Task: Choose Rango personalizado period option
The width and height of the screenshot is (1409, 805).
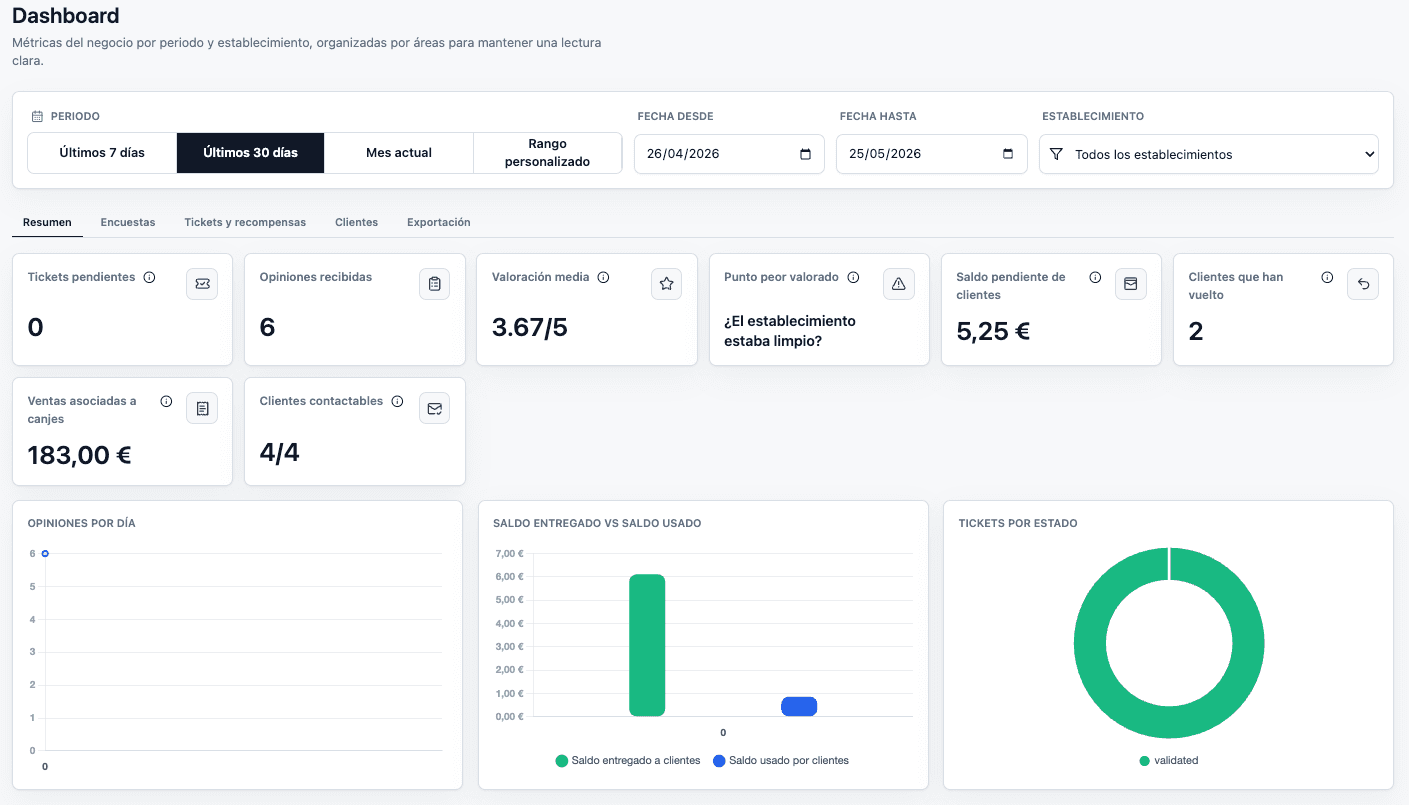Action: pos(547,153)
